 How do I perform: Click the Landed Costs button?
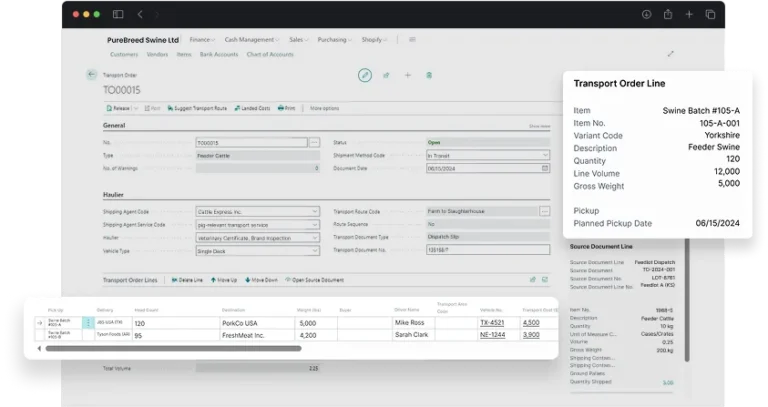[252, 107]
